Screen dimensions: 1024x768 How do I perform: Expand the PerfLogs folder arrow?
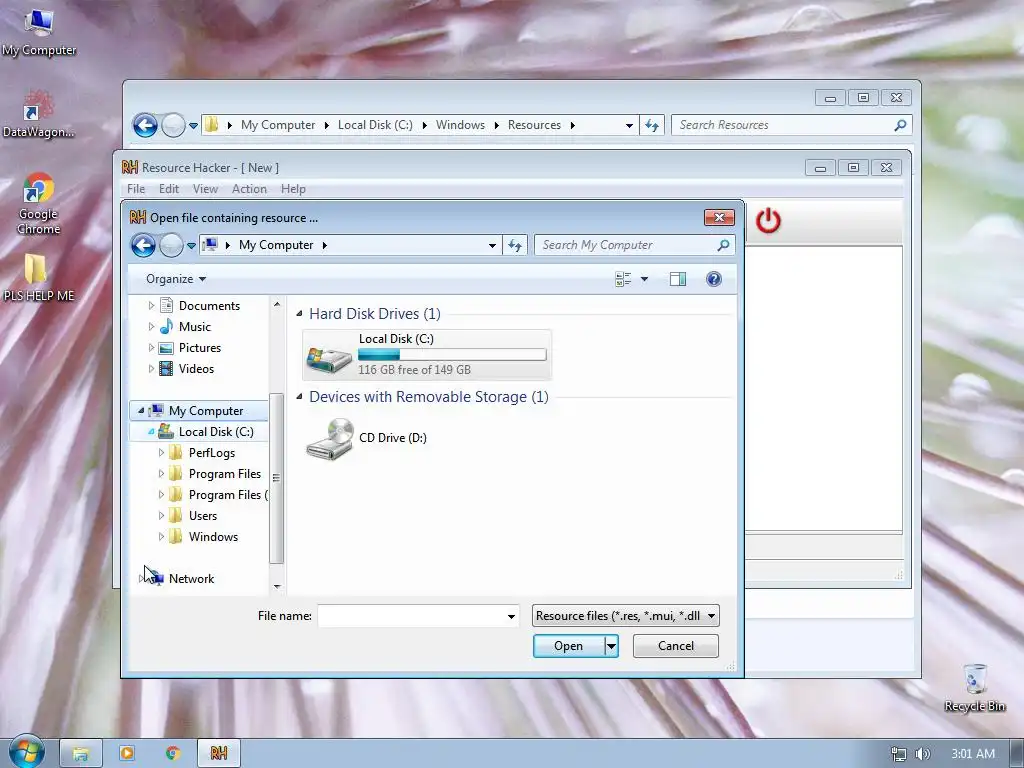pyautogui.click(x=161, y=453)
